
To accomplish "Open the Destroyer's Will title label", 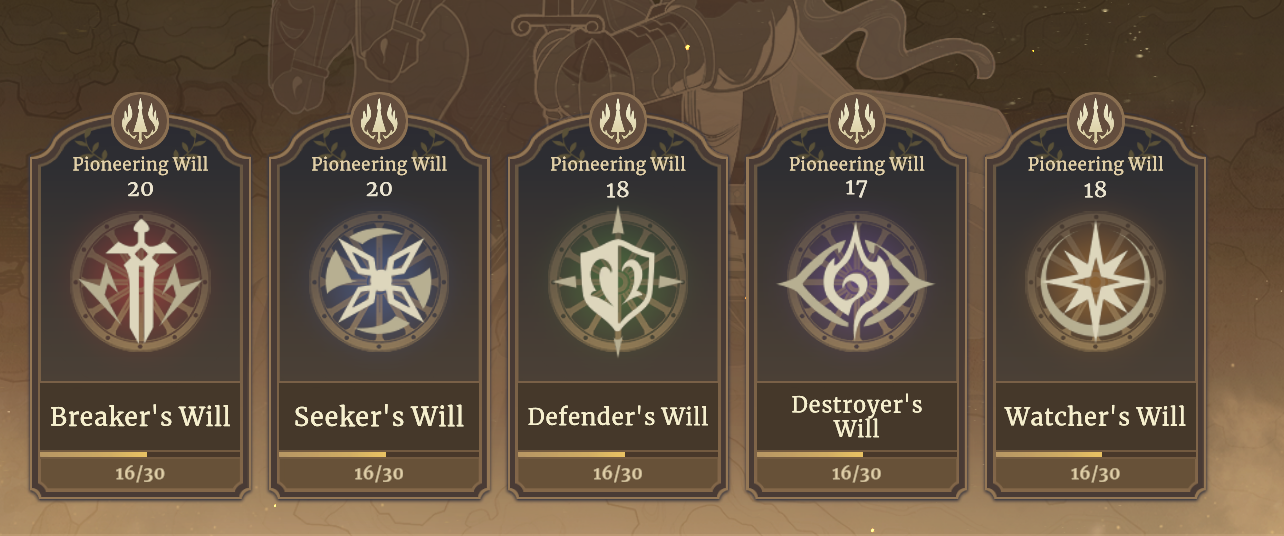I will (857, 416).
